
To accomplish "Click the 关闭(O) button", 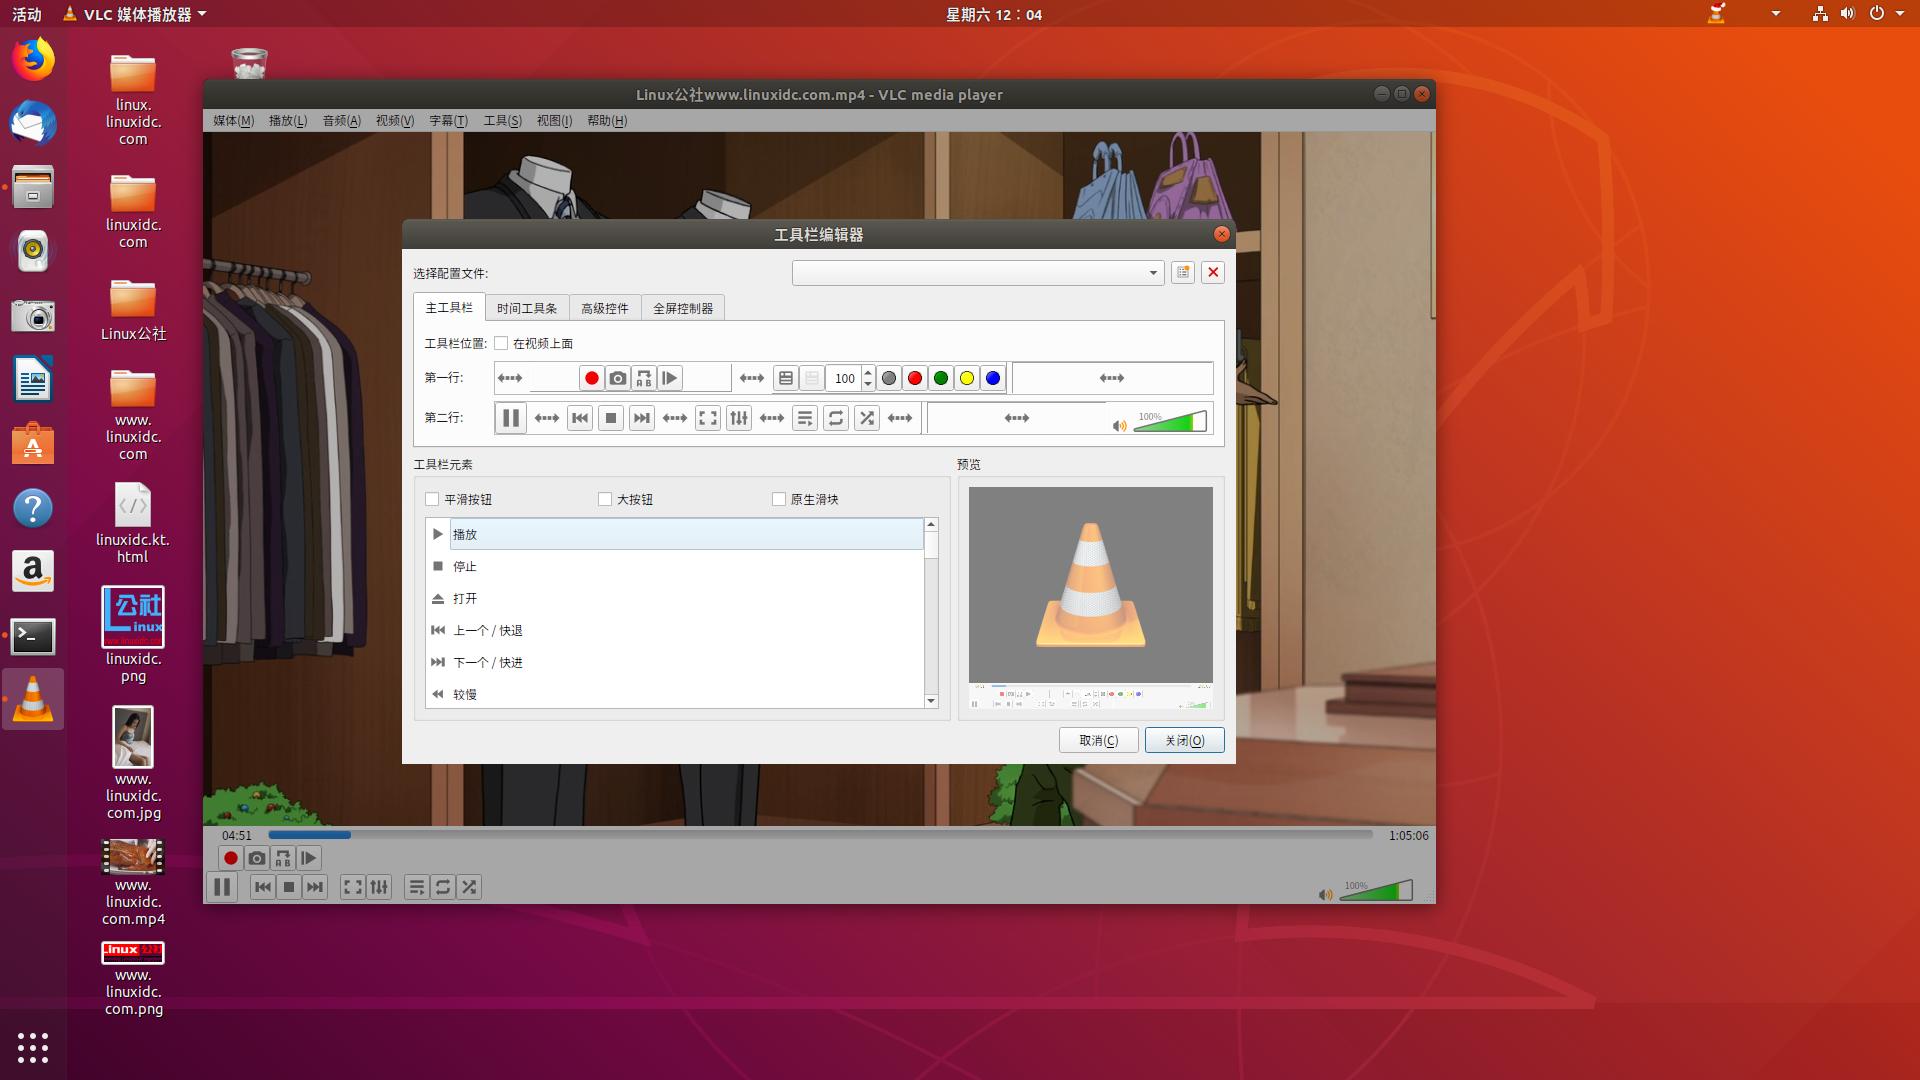I will point(1184,740).
